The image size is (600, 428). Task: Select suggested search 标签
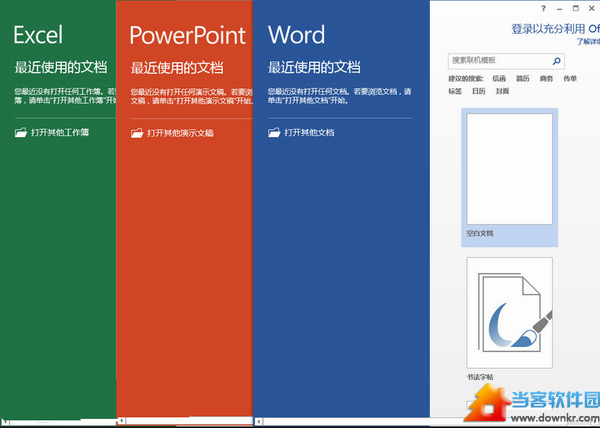click(455, 91)
